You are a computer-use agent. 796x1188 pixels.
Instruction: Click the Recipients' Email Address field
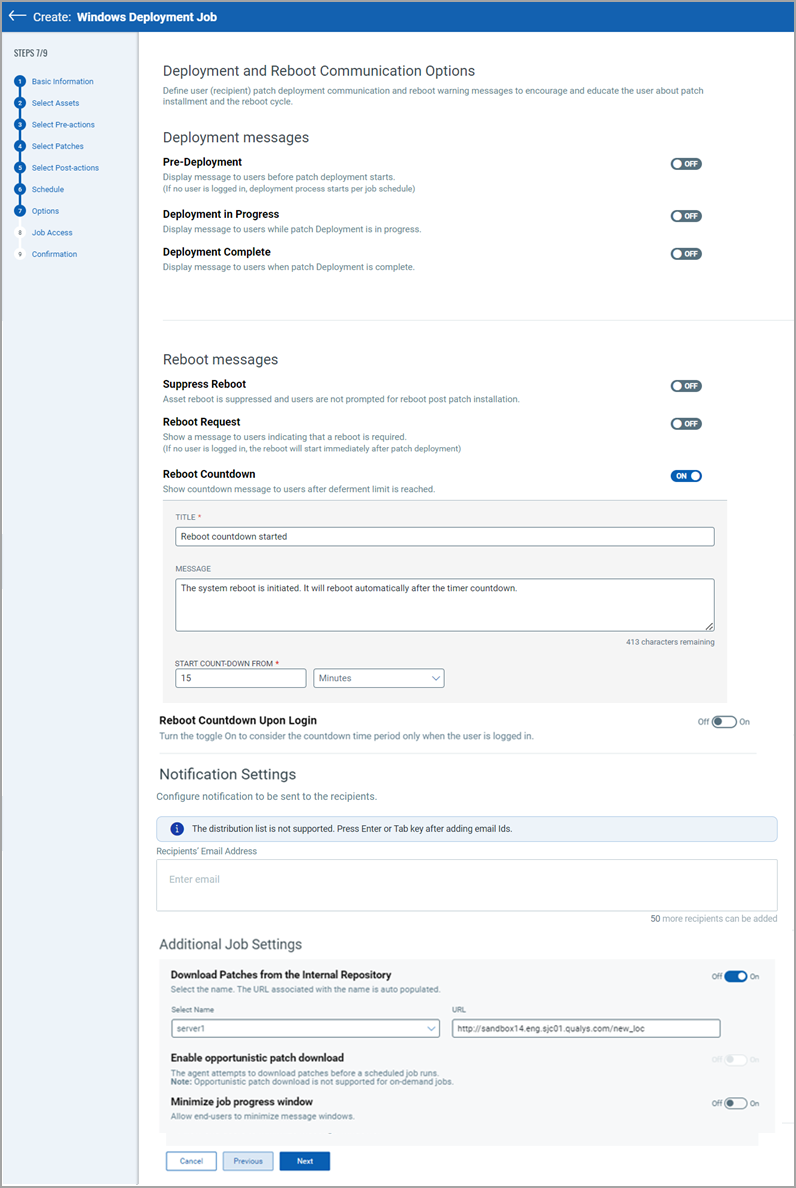pyautogui.click(x=467, y=885)
